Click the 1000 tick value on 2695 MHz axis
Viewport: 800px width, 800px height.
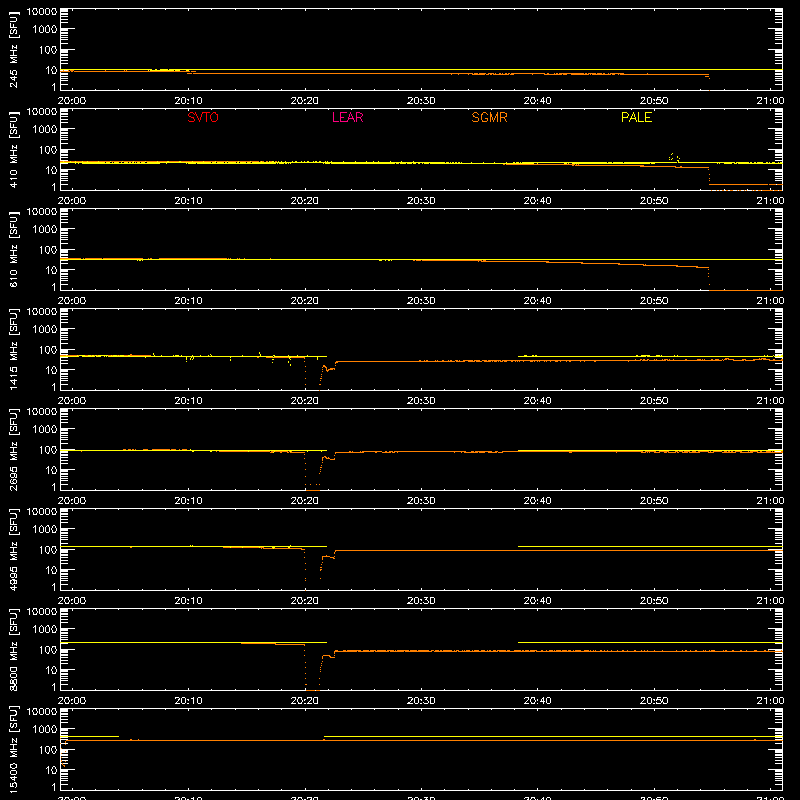coord(45,429)
